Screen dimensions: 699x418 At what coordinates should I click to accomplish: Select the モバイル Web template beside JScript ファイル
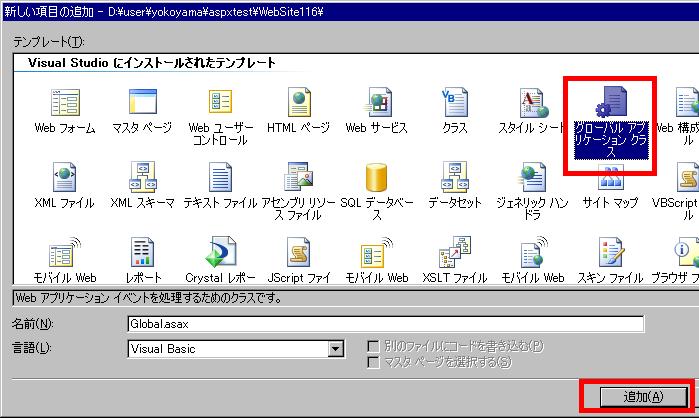[377, 252]
